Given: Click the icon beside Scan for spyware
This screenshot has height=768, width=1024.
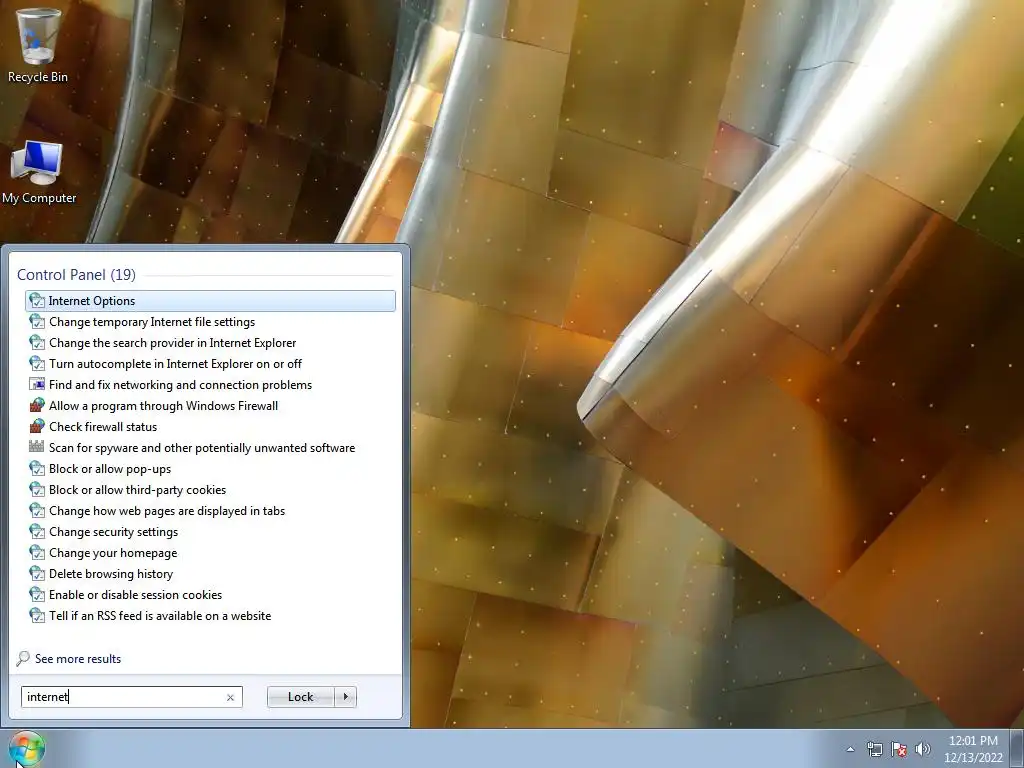Looking at the screenshot, I should click(37, 447).
